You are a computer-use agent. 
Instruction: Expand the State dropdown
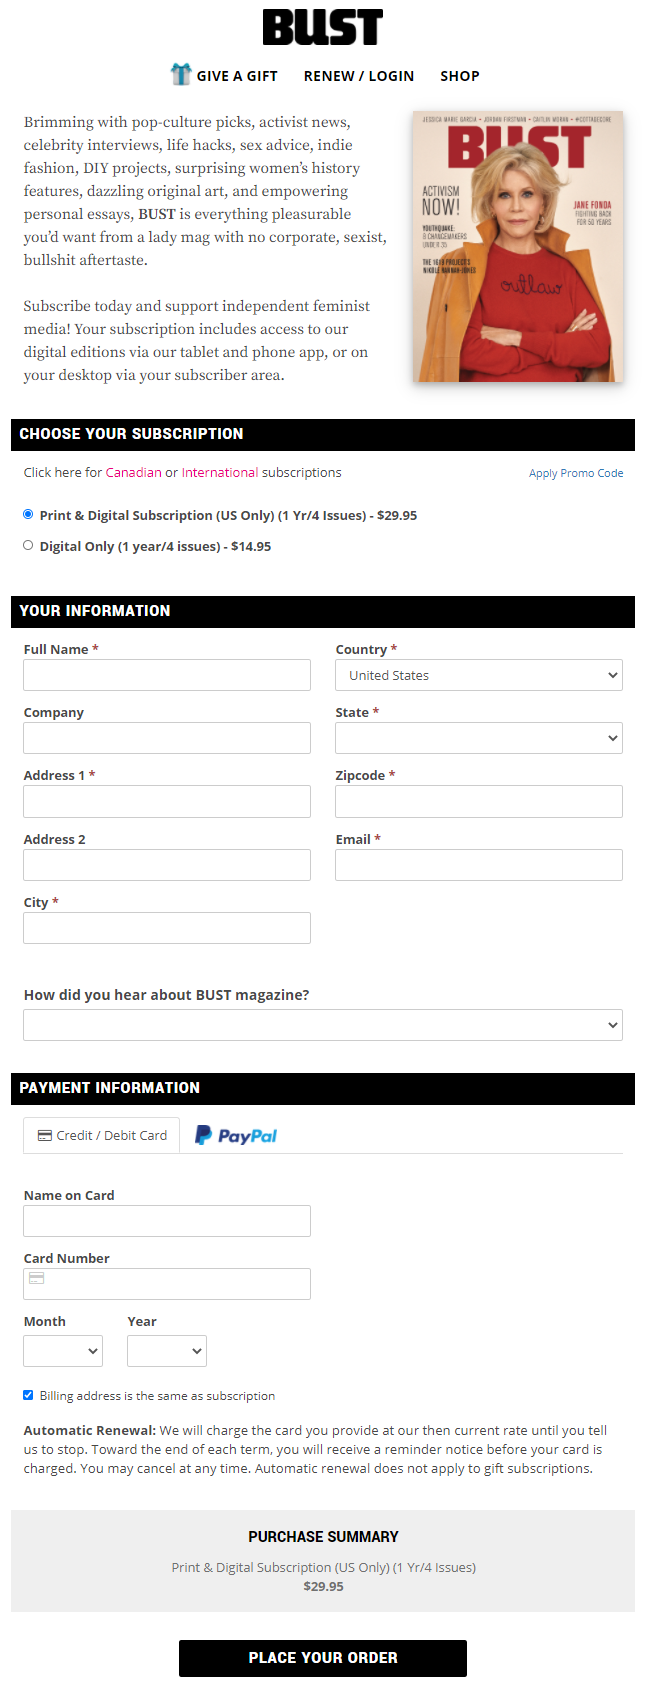[478, 738]
